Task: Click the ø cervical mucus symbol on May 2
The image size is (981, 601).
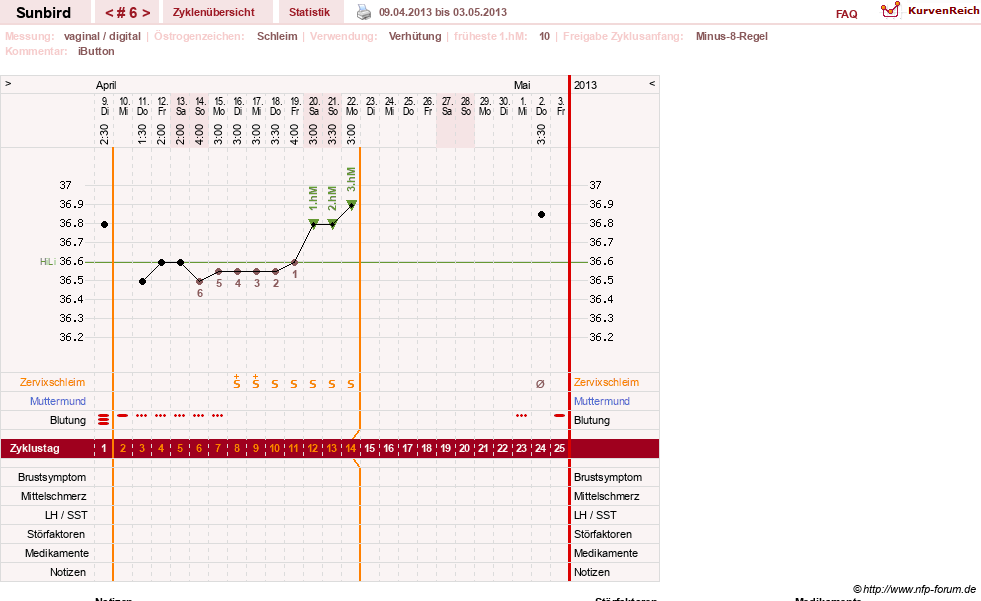Action: (541, 384)
